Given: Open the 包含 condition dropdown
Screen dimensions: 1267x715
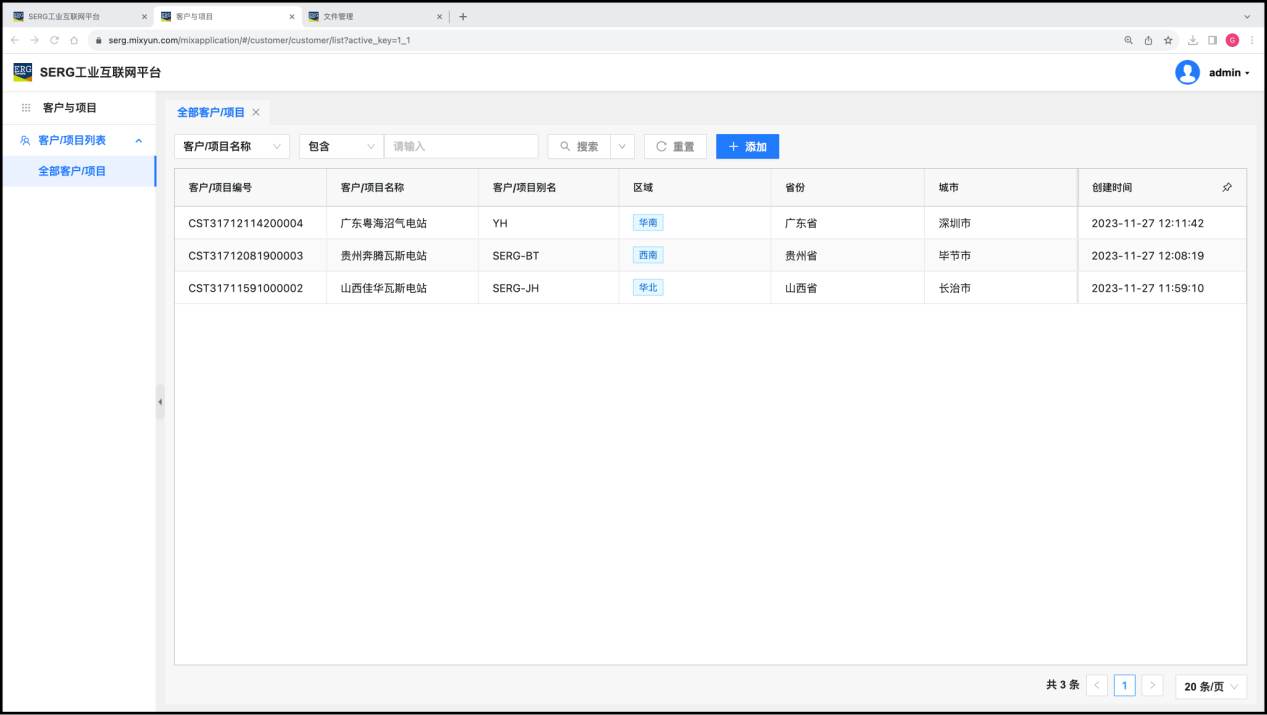Looking at the screenshot, I should coord(341,146).
